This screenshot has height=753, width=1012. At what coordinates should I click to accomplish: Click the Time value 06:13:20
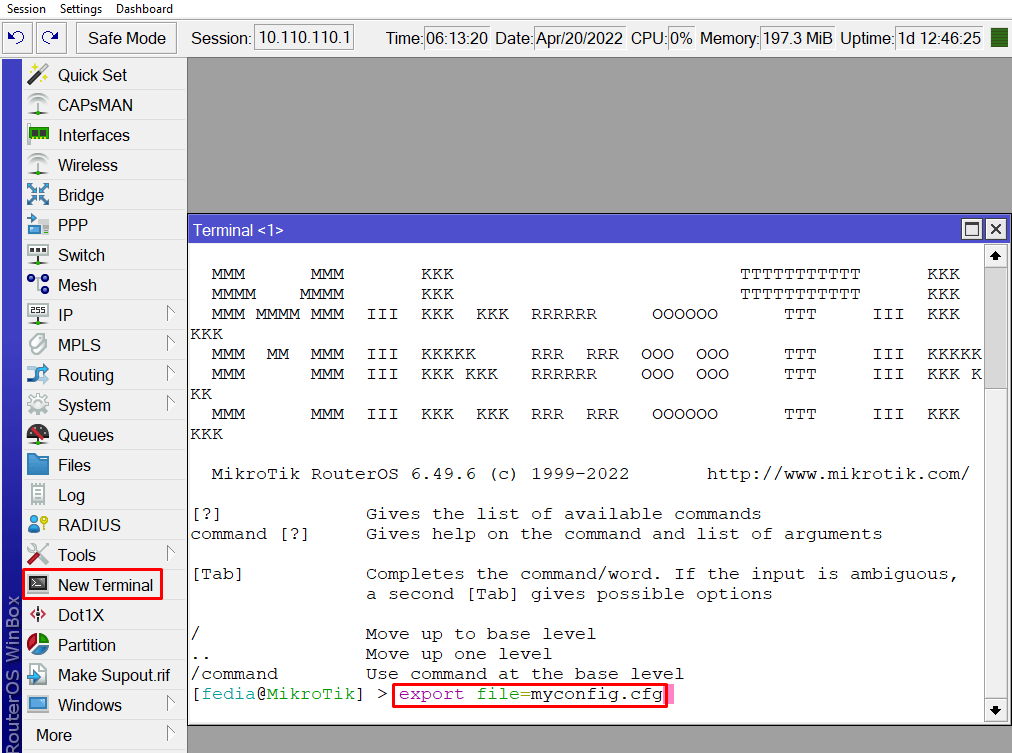[x=457, y=38]
